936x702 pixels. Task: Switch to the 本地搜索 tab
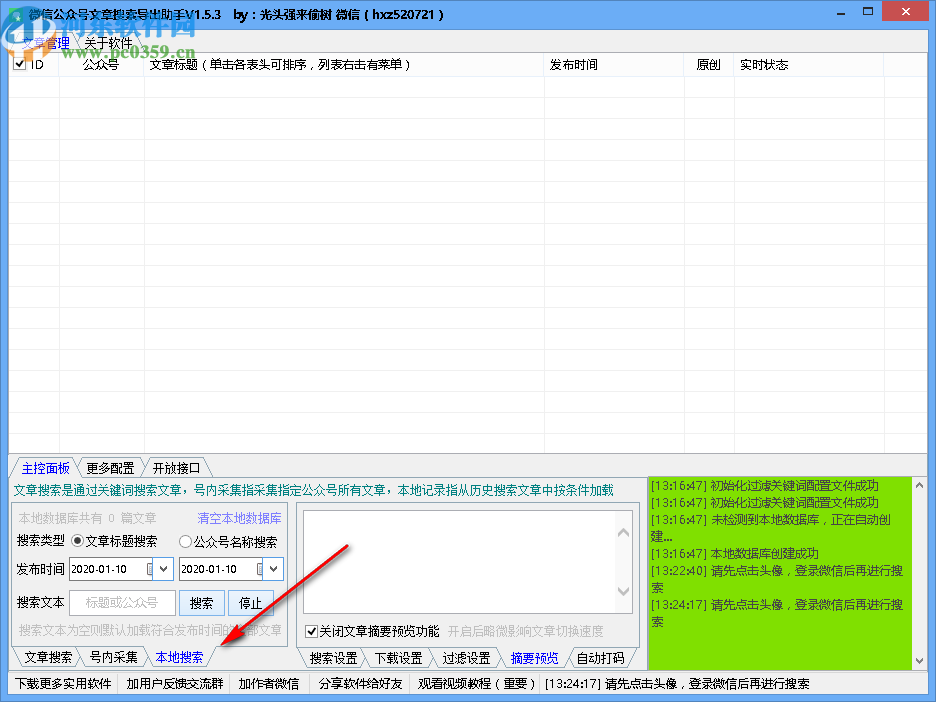(181, 657)
